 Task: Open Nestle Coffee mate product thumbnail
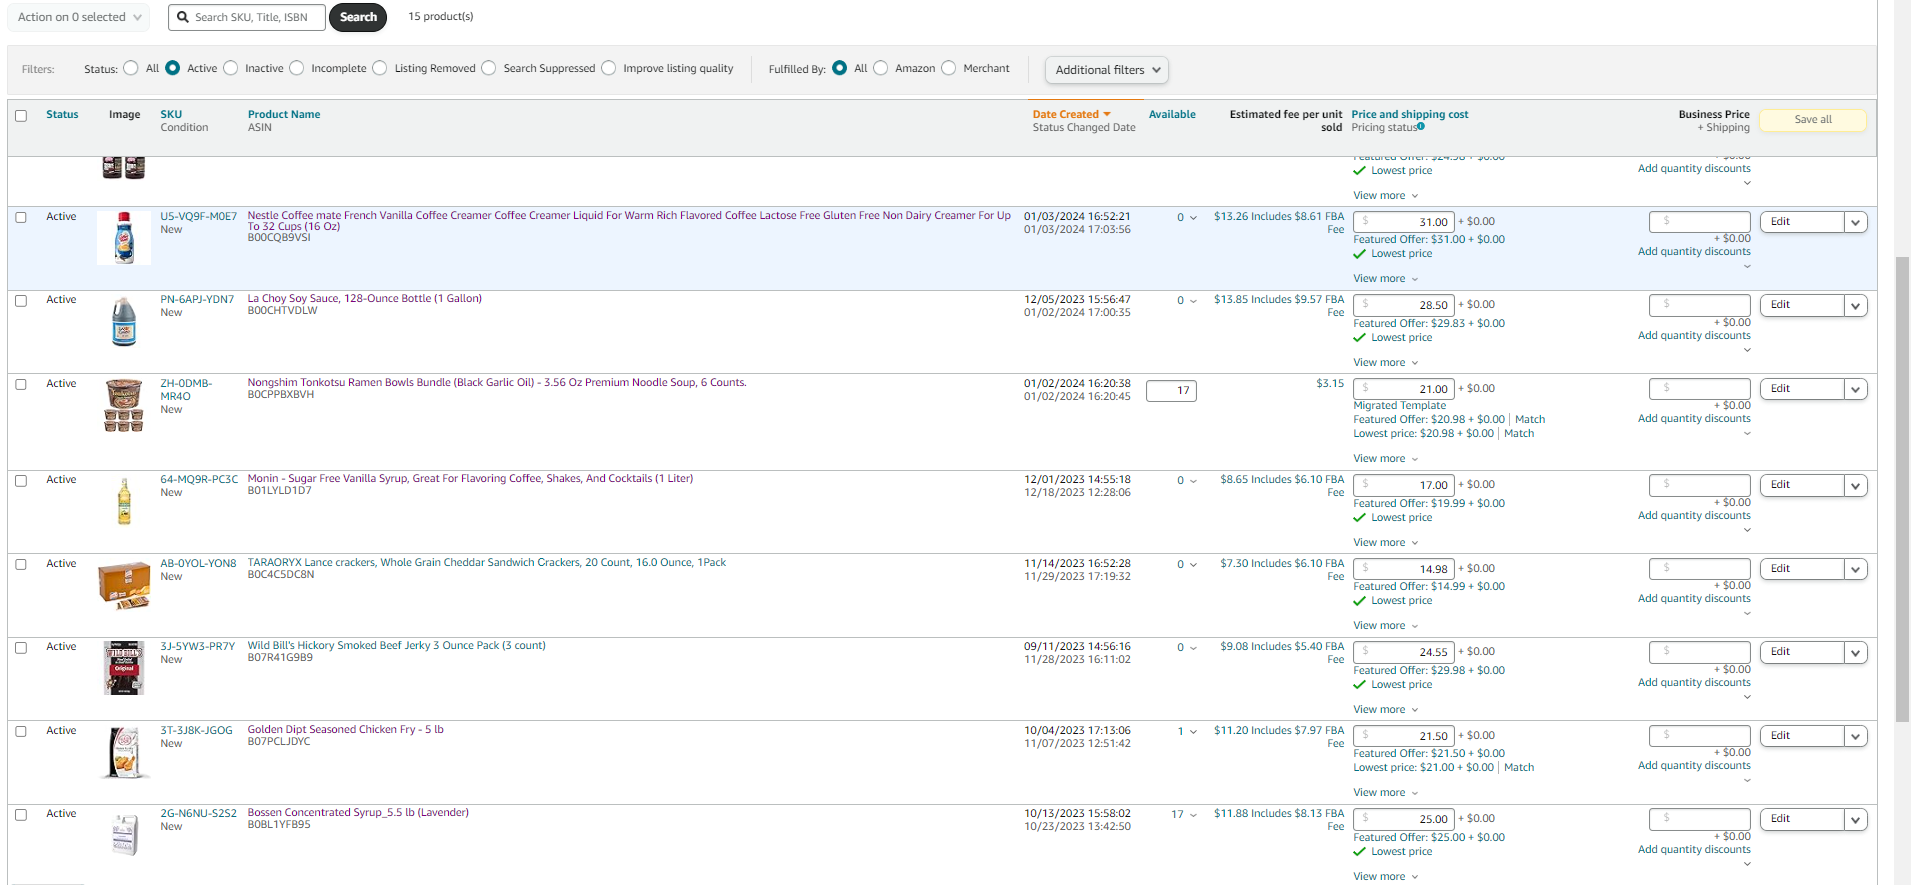click(x=124, y=237)
